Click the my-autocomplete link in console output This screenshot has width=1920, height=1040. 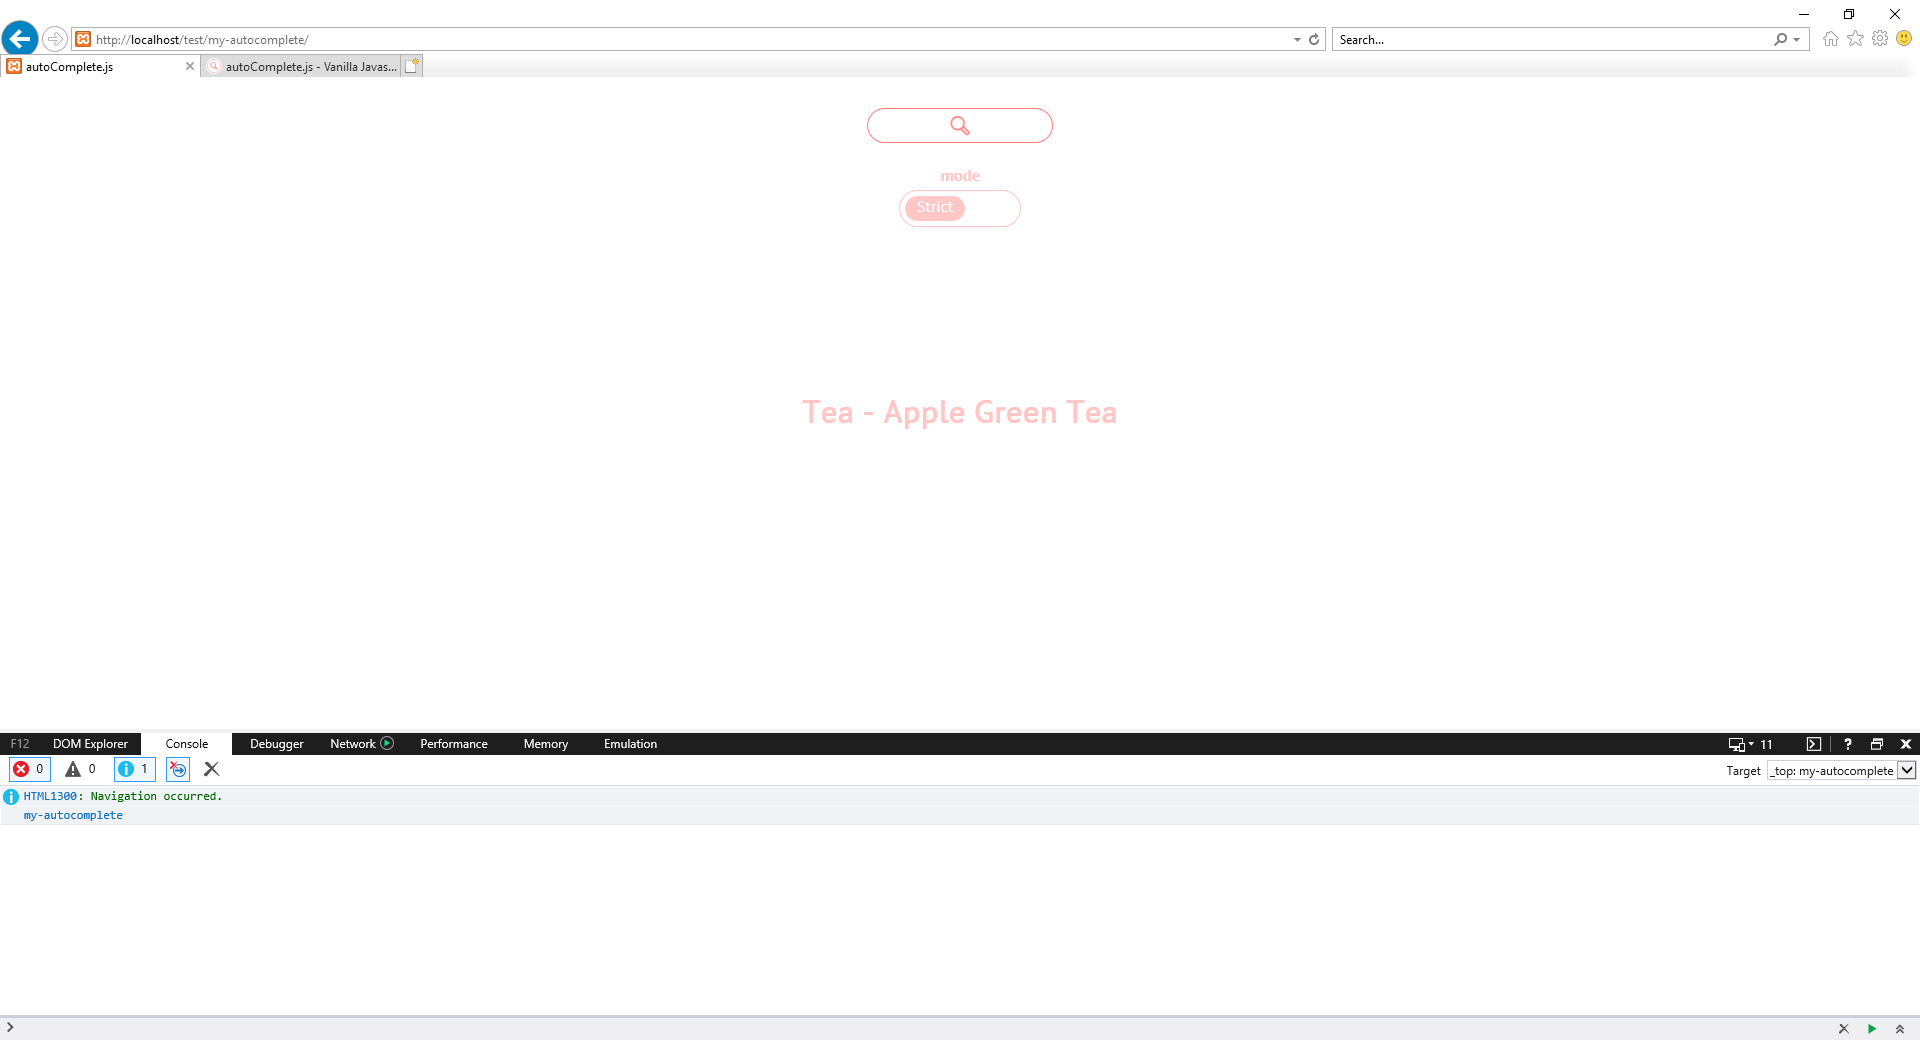pos(72,815)
